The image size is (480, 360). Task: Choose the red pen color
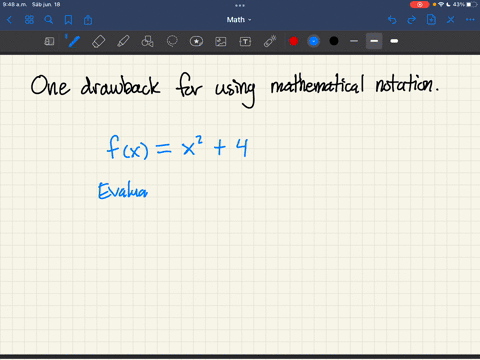click(294, 41)
